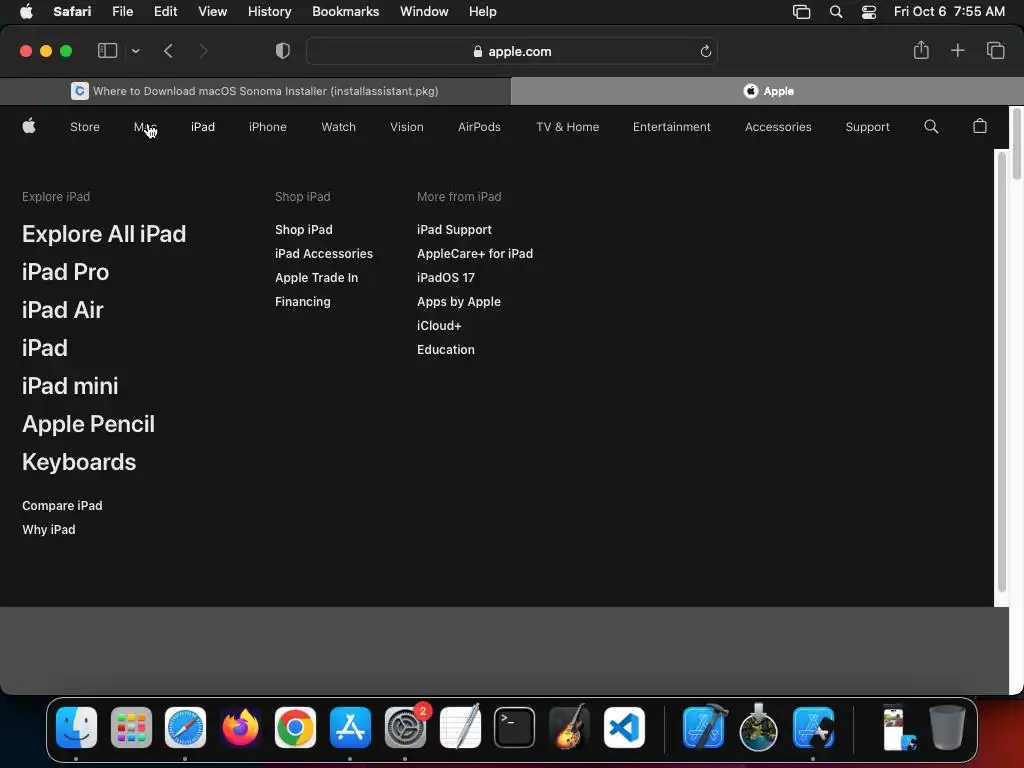
Task: Open the Support navigation item
Action: pos(867,127)
